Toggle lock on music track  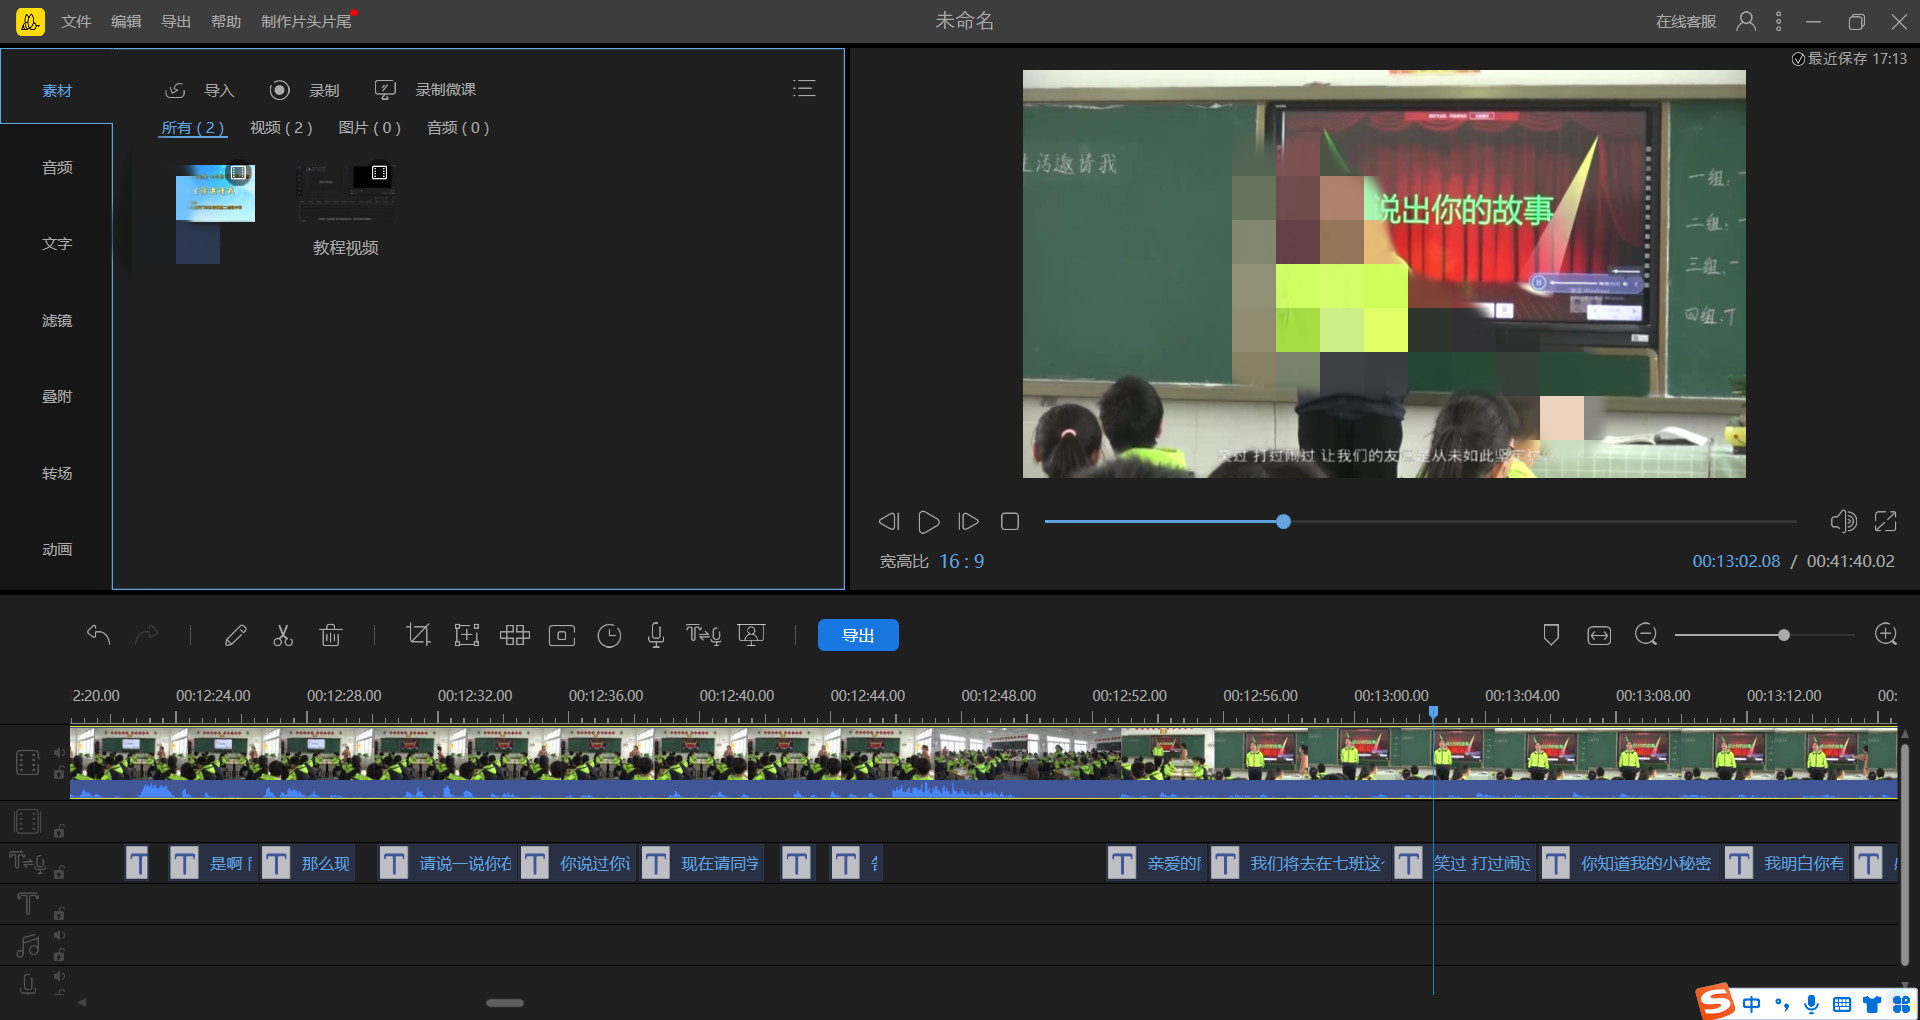click(x=60, y=955)
